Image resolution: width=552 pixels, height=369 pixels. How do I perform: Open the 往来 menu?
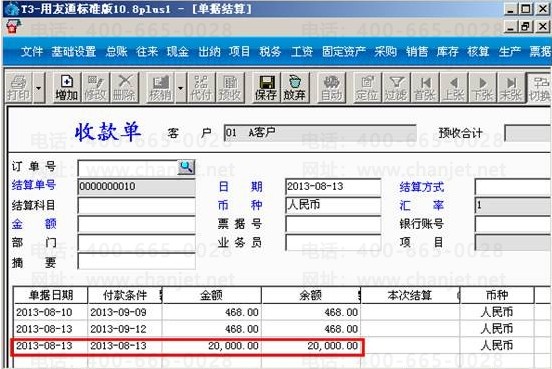click(x=147, y=52)
